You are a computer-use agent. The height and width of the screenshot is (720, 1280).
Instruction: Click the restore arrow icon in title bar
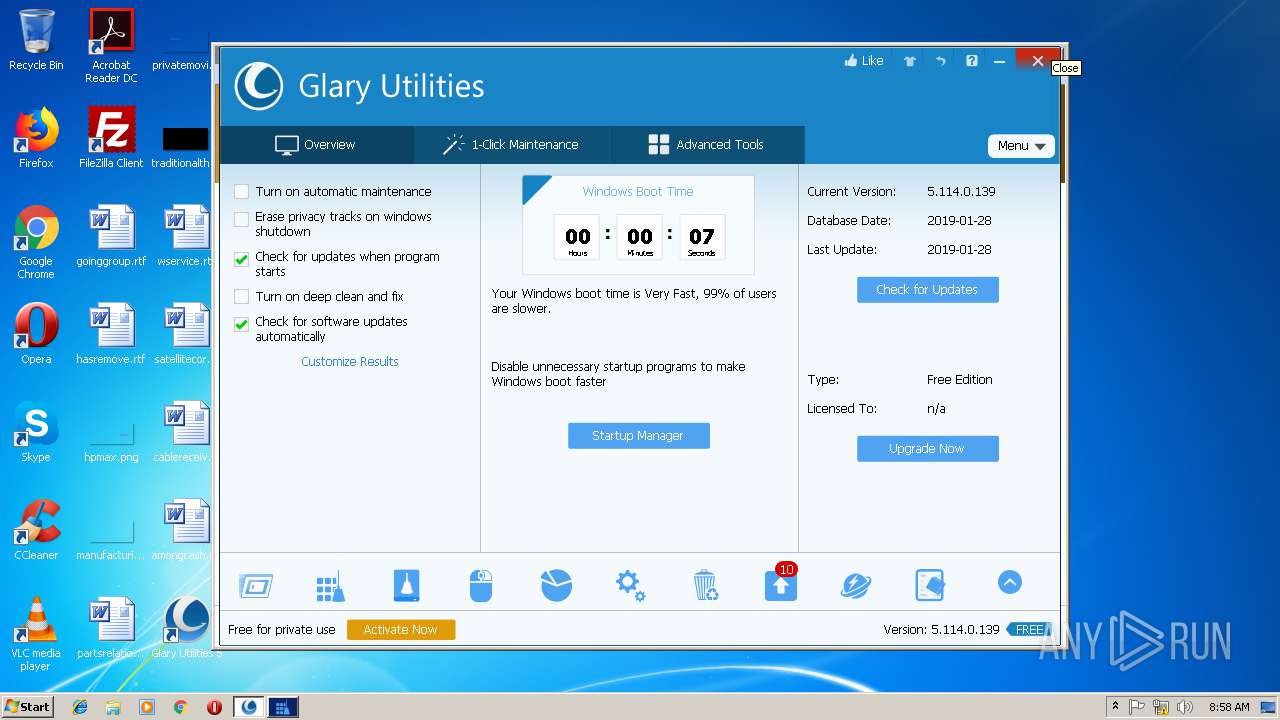click(940, 61)
